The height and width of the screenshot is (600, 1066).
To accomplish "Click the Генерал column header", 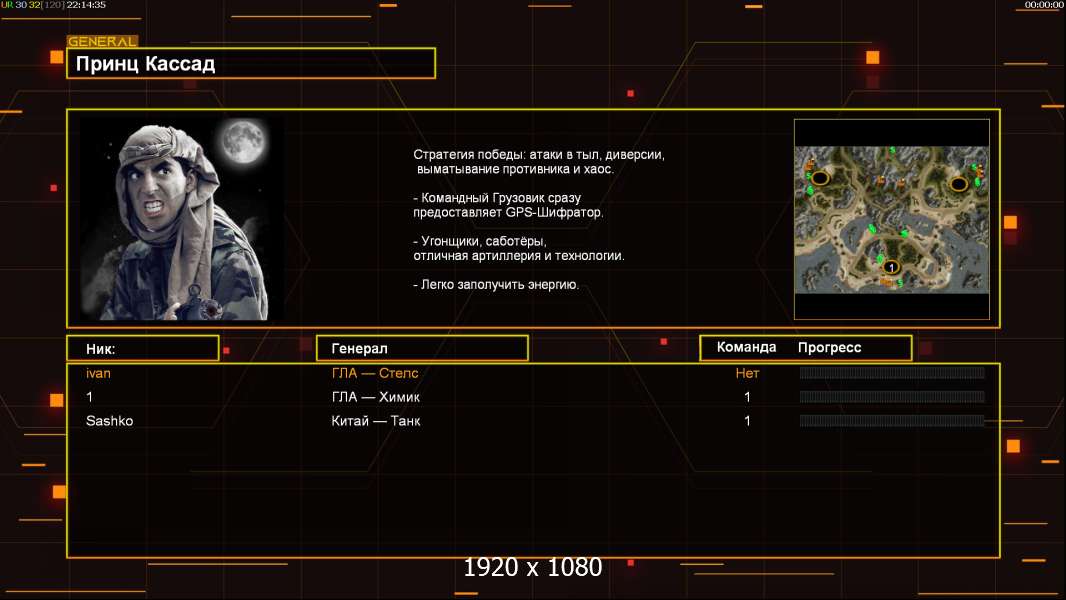I will tap(422, 348).
